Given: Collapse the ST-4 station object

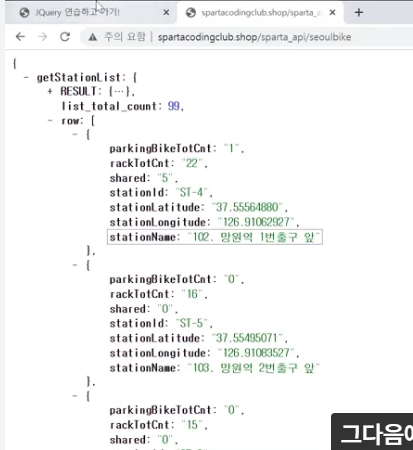Looking at the screenshot, I should (x=75, y=134).
